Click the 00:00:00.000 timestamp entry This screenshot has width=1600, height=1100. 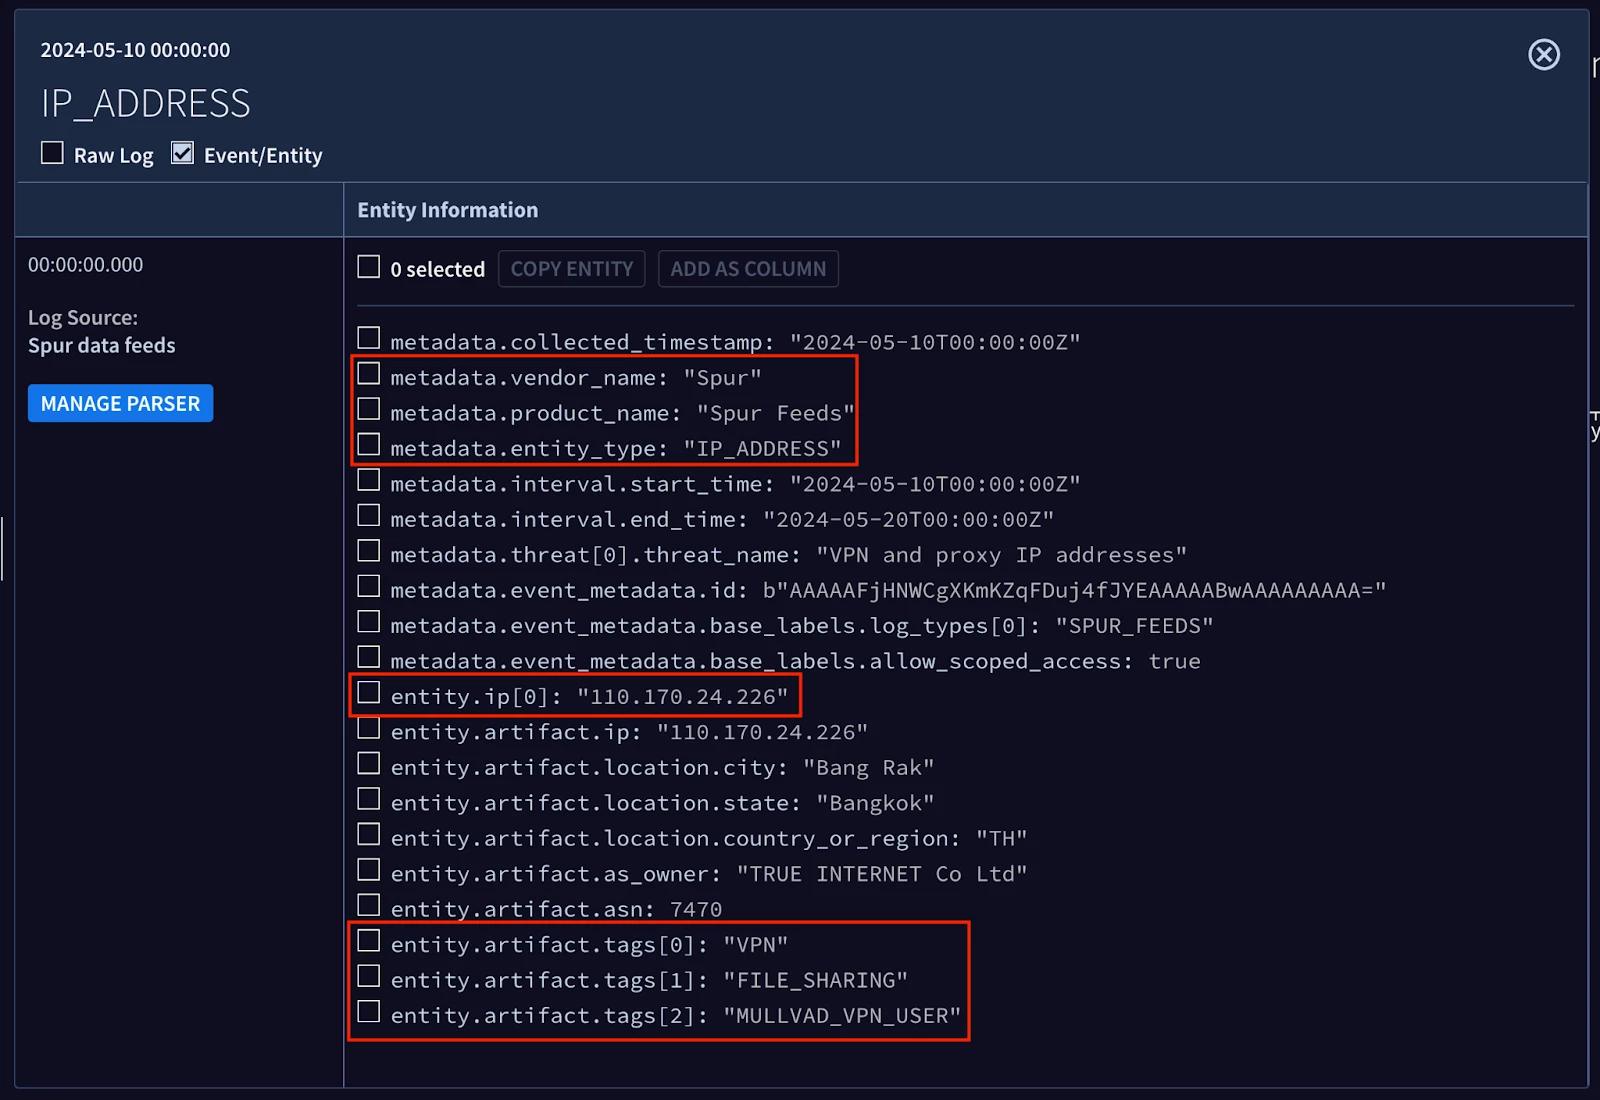(85, 265)
